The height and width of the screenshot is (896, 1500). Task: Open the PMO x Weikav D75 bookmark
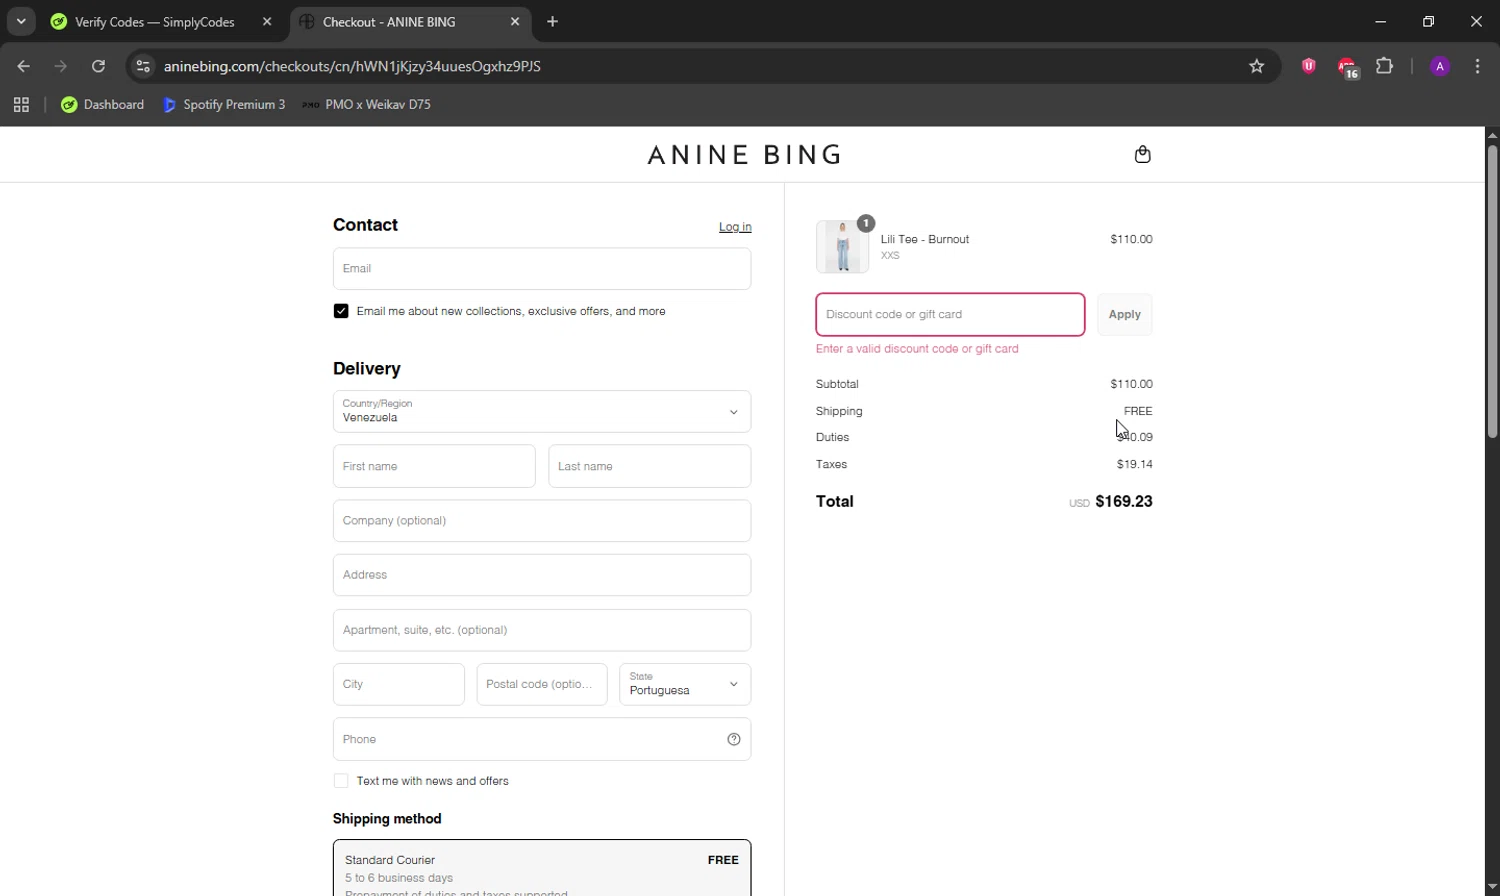point(367,104)
